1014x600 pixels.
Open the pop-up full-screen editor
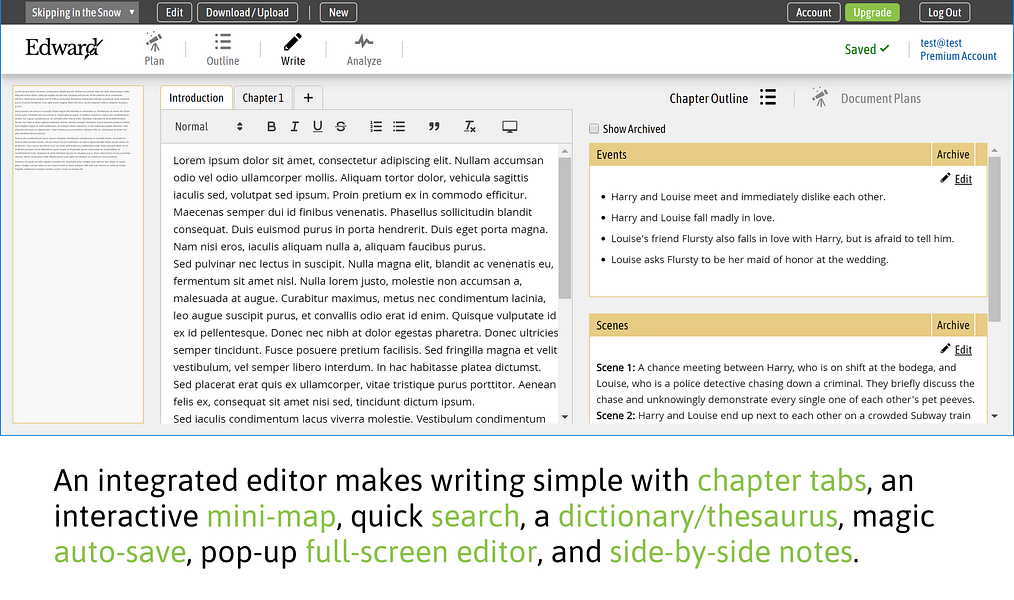(510, 127)
